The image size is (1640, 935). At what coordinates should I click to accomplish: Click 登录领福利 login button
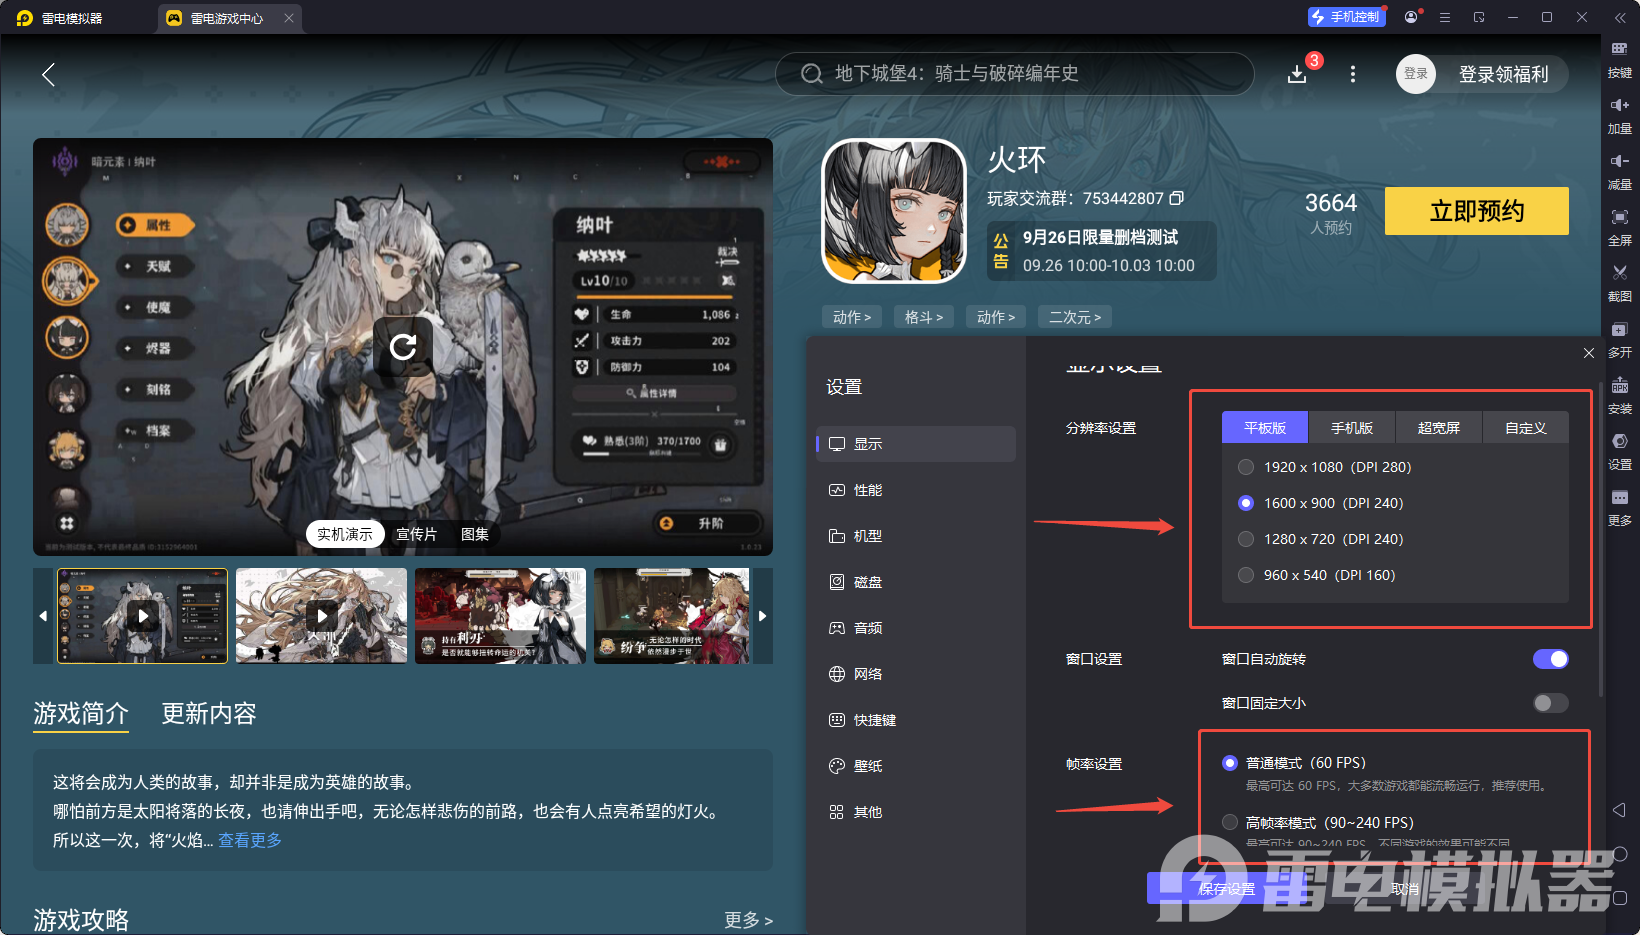(x=1503, y=74)
